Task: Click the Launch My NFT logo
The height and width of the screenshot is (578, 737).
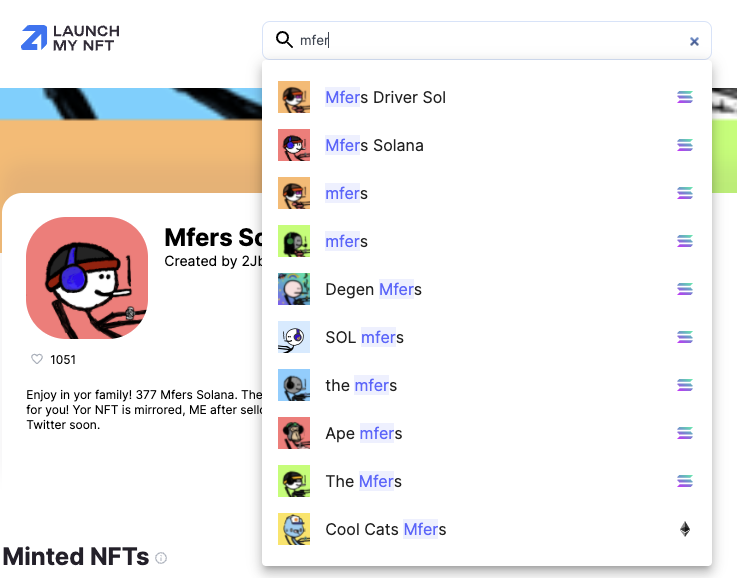Action: 70,38
